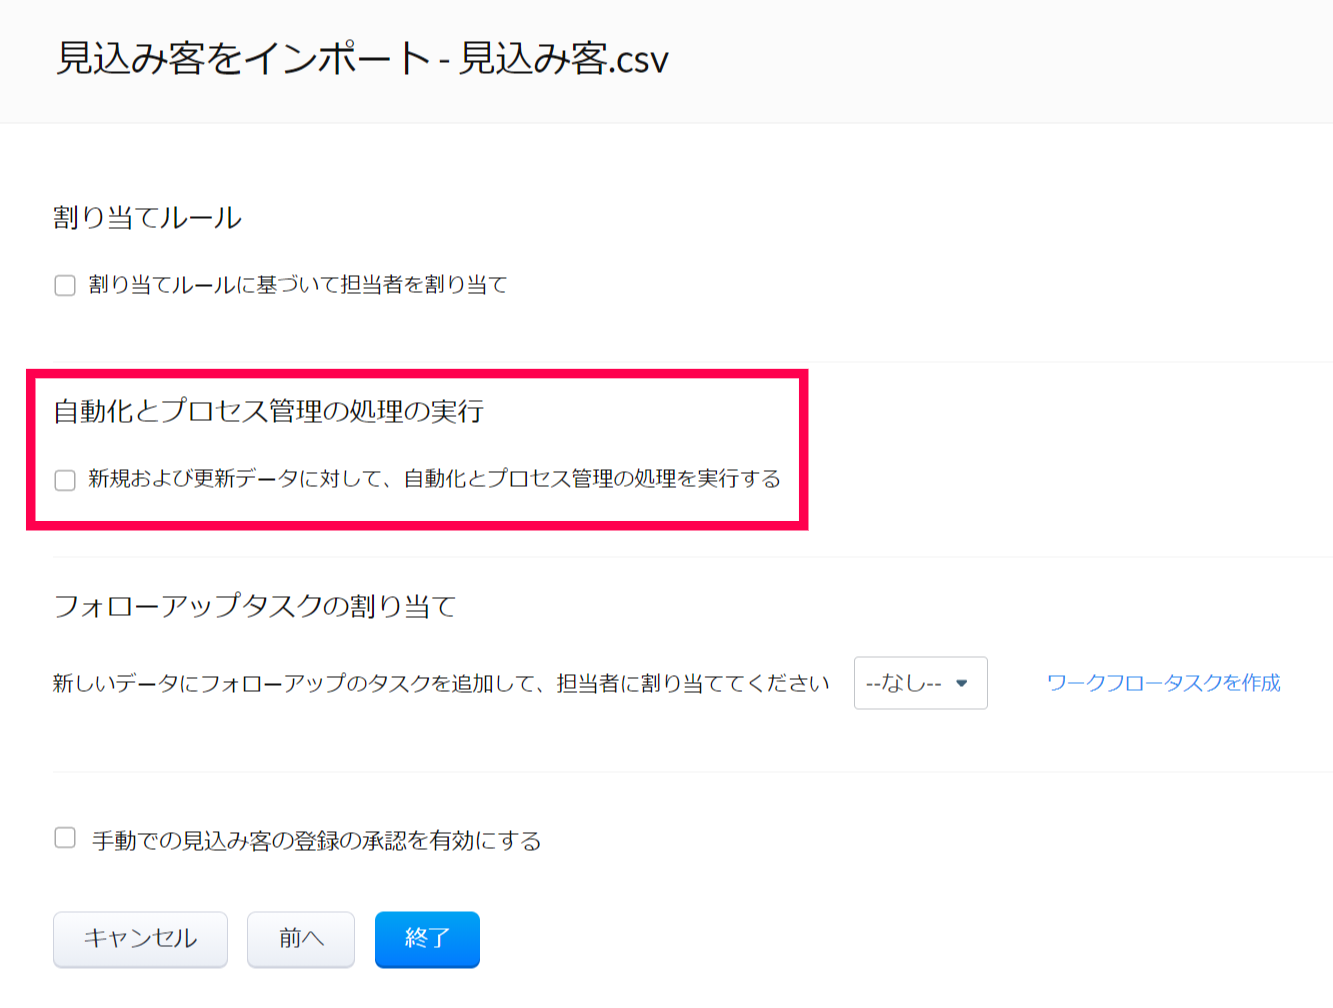This screenshot has height=1008, width=1333.
Task: Click the label 手動での見込み客の登録の承認を有効にする
Action: coord(316,841)
